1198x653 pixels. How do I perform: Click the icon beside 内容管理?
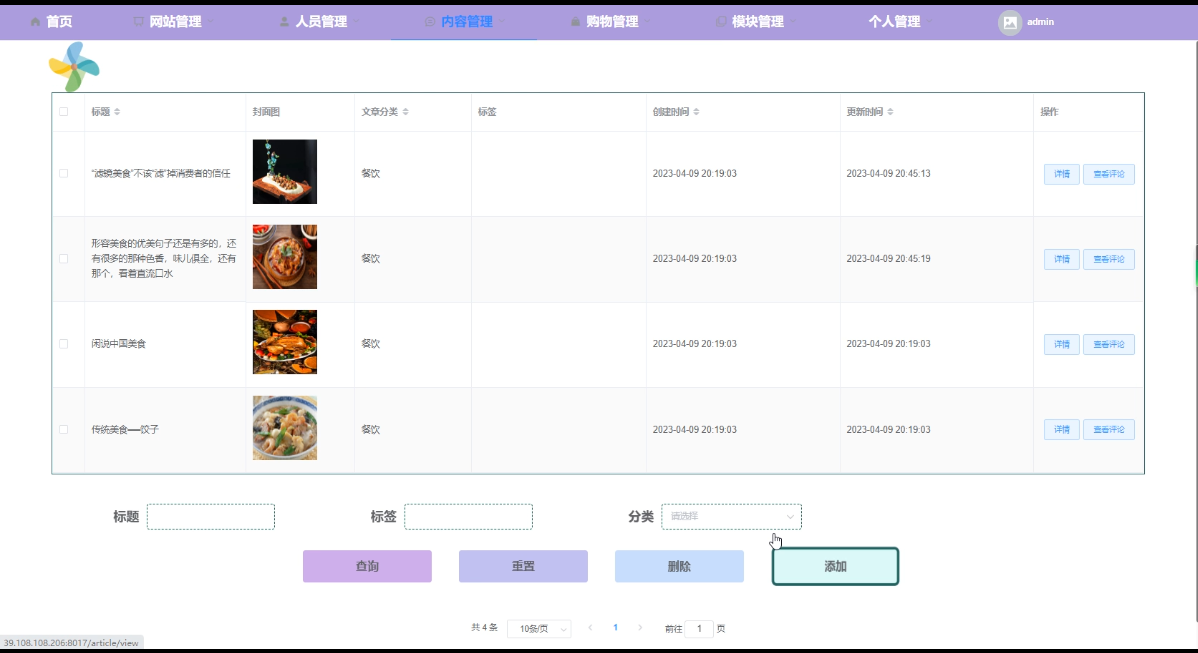coord(429,22)
